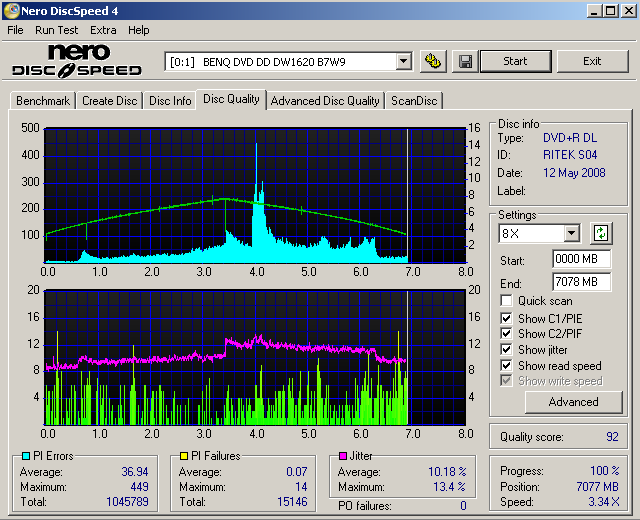Click PI Failures average value 0.07
Image resolution: width=640 pixels, height=520 pixels.
coord(297,472)
